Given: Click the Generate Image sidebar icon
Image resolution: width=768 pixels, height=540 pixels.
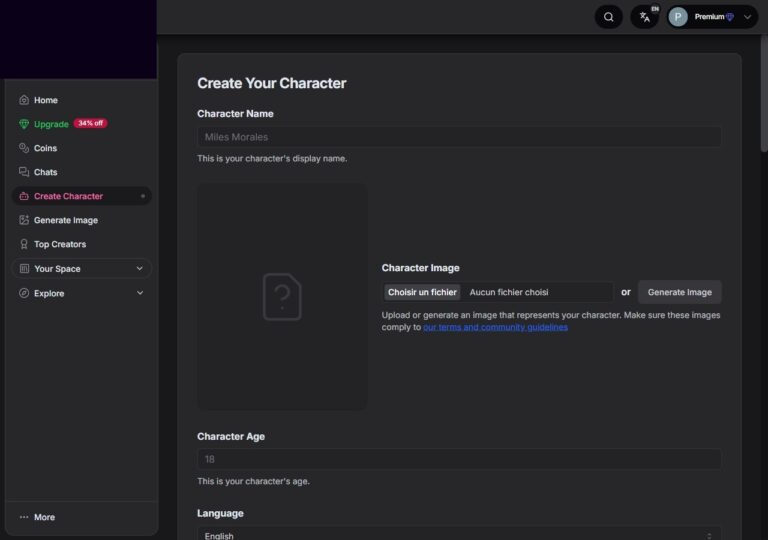Looking at the screenshot, I should 24,220.
